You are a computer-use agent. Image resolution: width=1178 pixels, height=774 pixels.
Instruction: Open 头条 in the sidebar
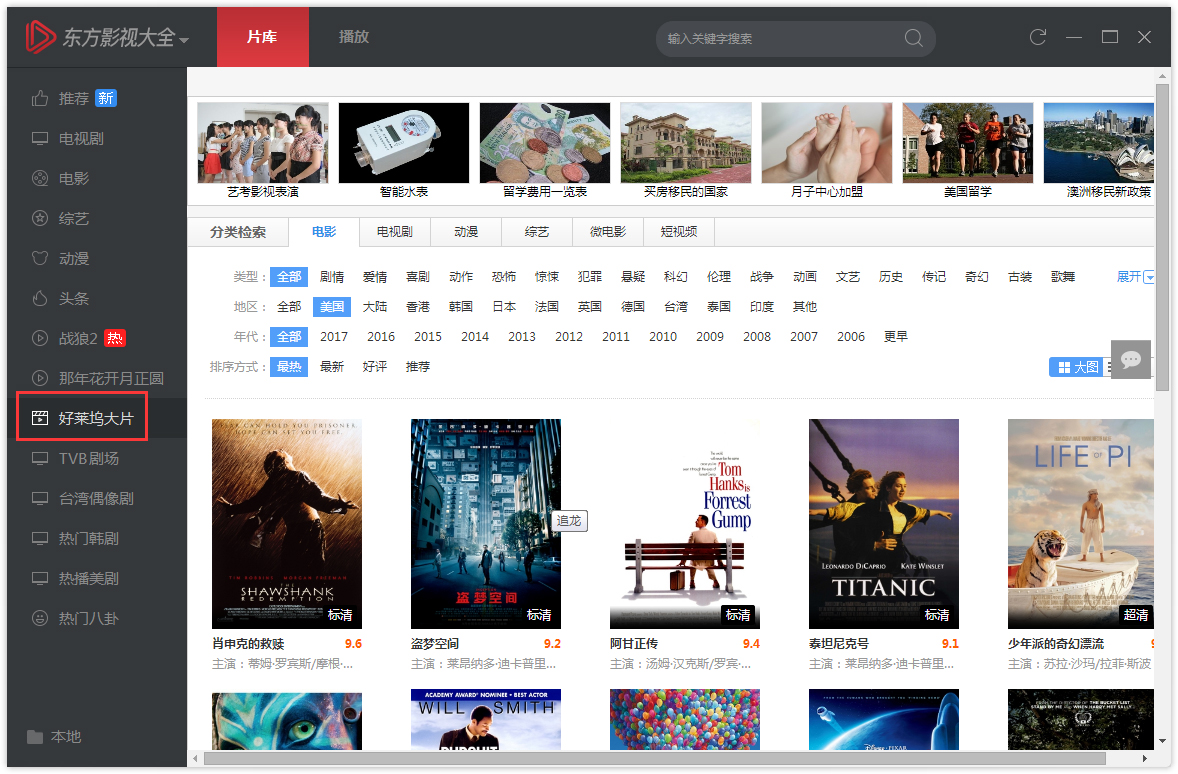pyautogui.click(x=74, y=298)
